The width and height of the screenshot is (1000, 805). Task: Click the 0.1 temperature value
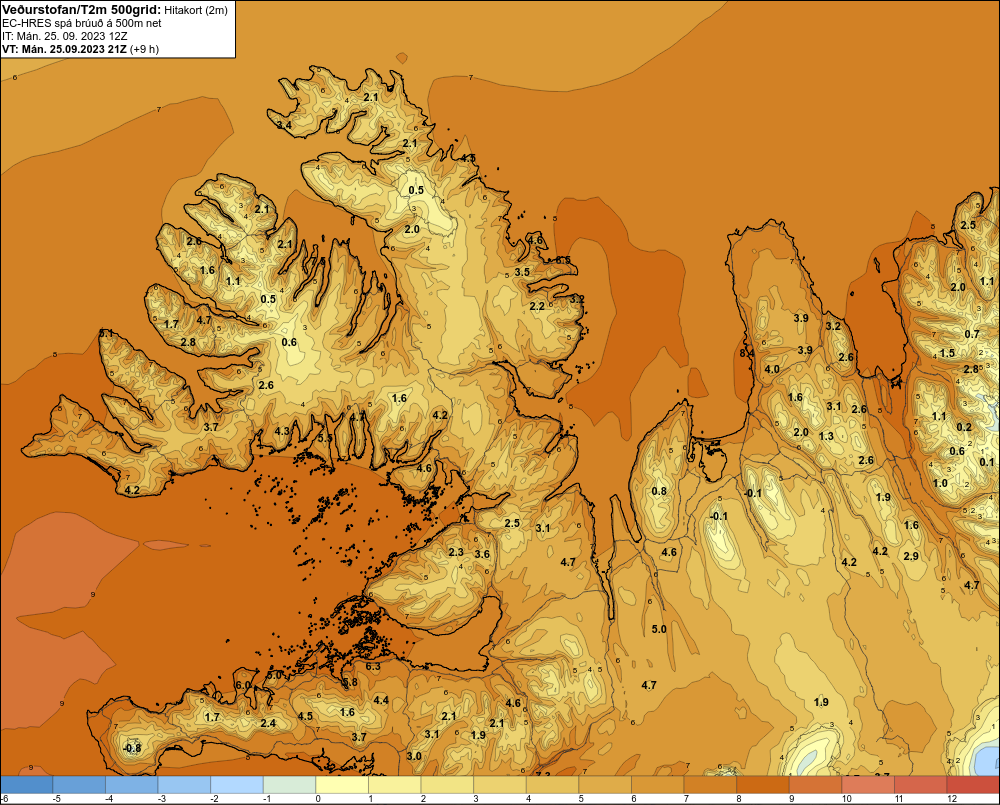pos(987,462)
